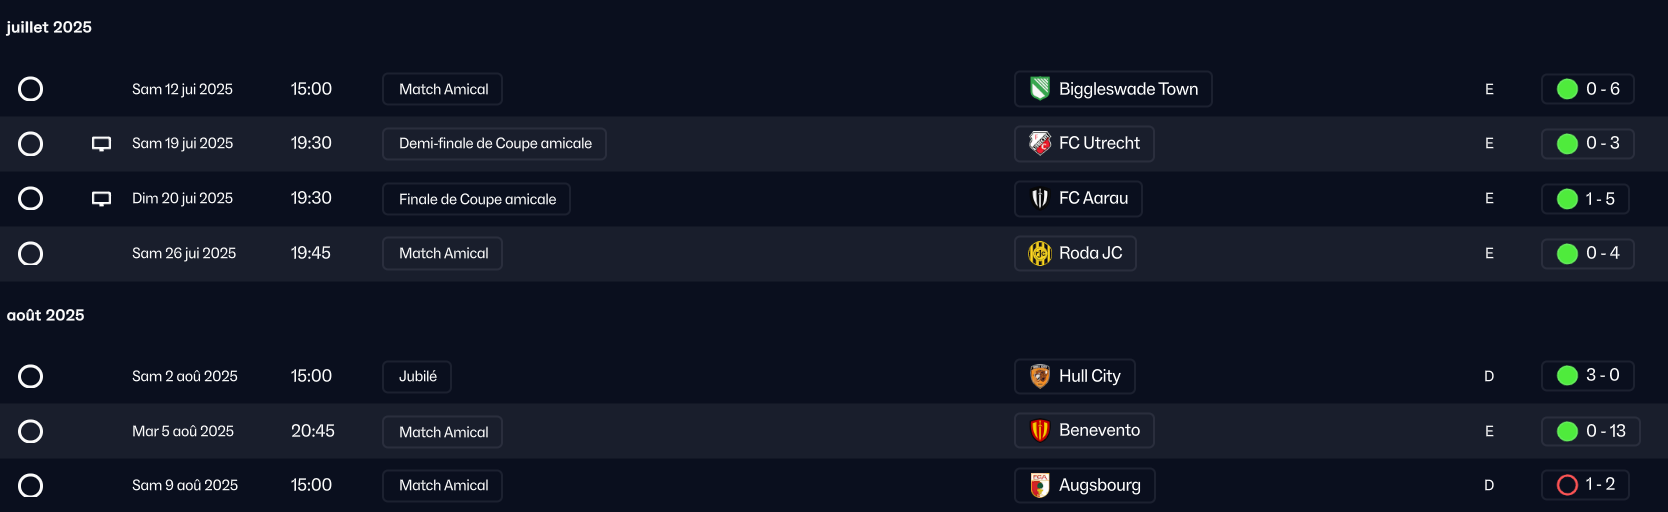Click the Hull City tiger crest icon
Viewport: 1668px width, 512px height.
point(1040,376)
